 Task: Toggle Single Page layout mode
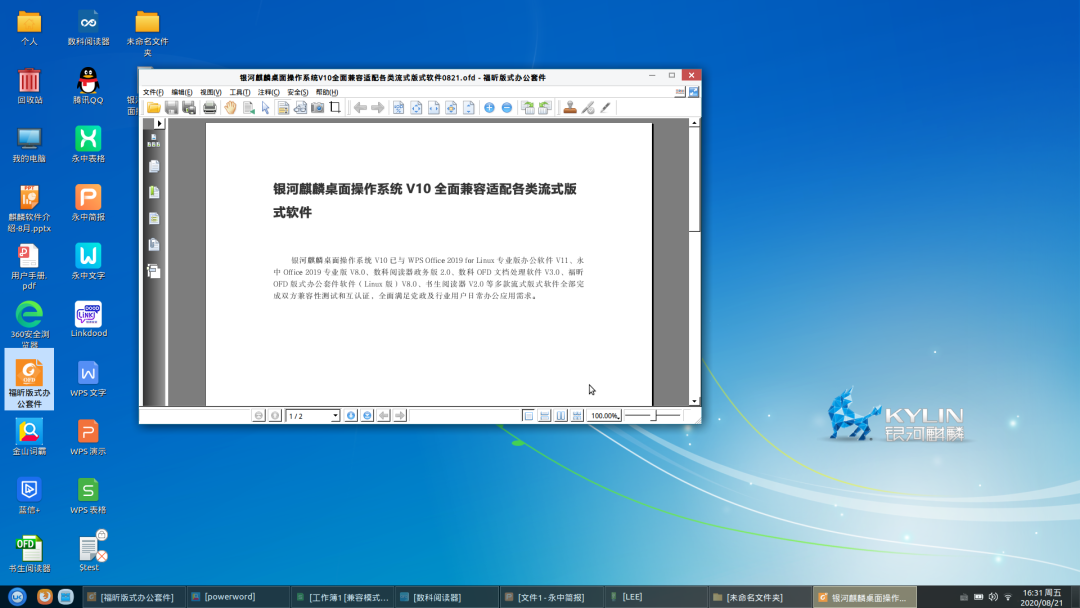tap(528, 416)
